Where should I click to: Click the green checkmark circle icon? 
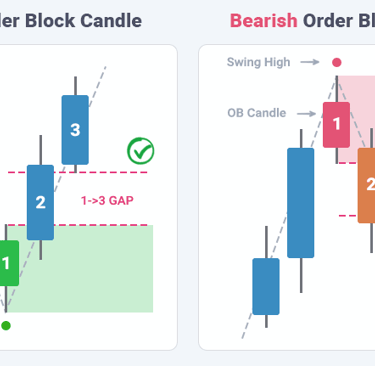(x=141, y=151)
